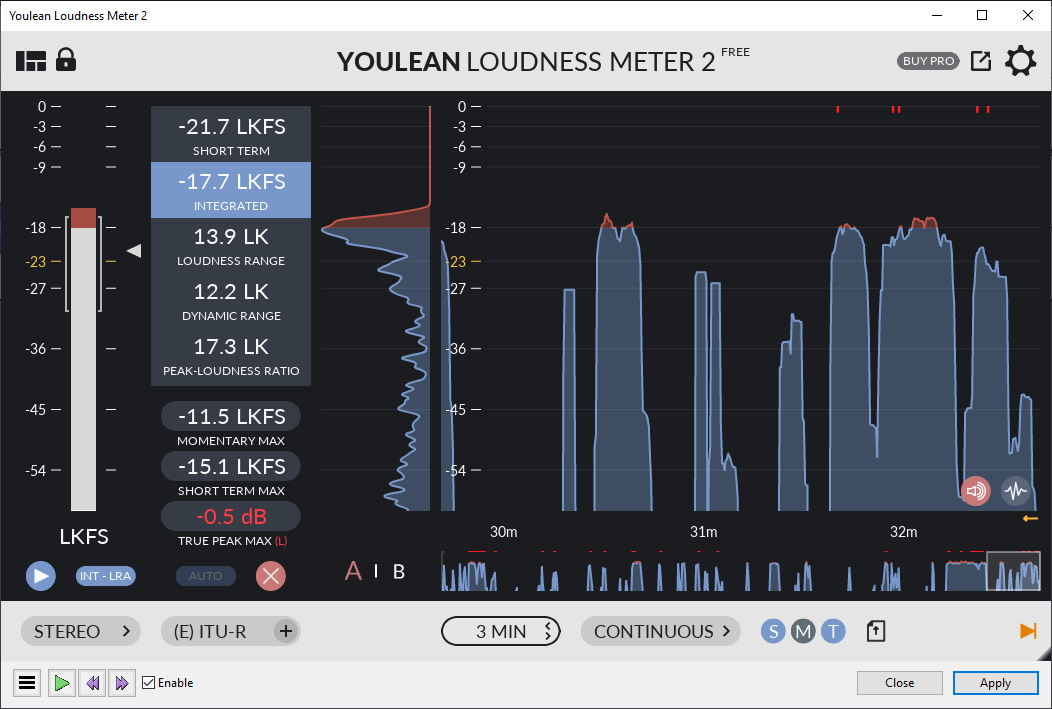Click the rewind double-arrow button
This screenshot has height=709, width=1052.
[93, 683]
